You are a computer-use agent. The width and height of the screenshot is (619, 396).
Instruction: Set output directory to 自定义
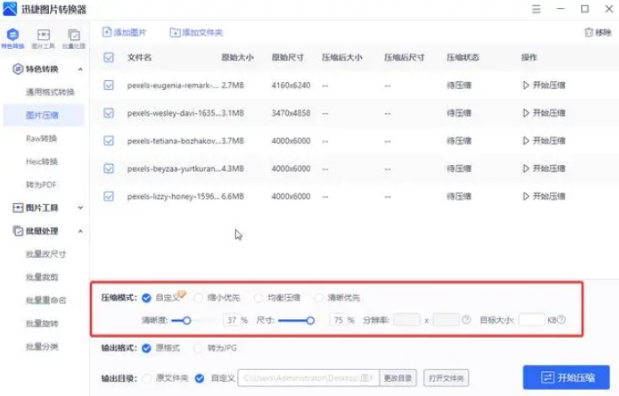200,378
